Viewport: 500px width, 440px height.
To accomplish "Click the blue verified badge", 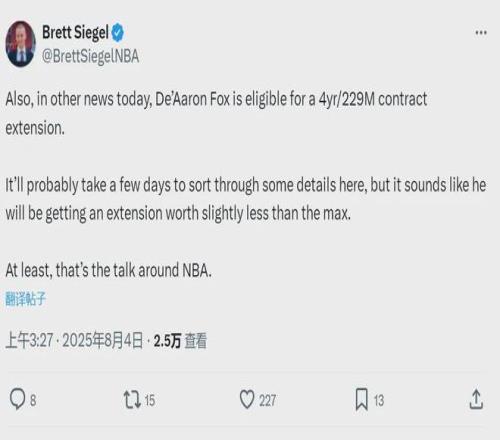I will pos(118,33).
